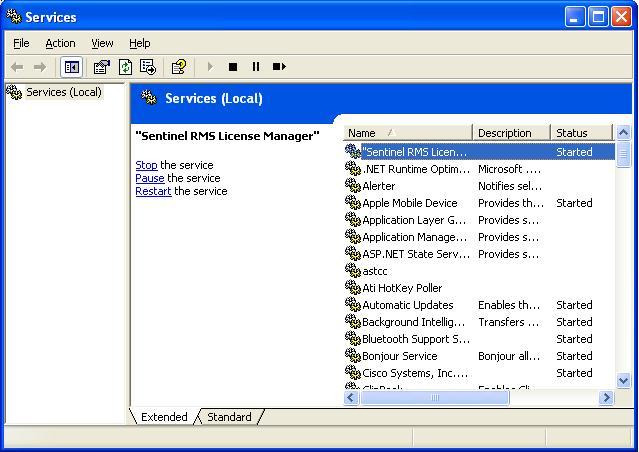Sort the list by Status column header
This screenshot has width=639, height=452.
point(580,133)
